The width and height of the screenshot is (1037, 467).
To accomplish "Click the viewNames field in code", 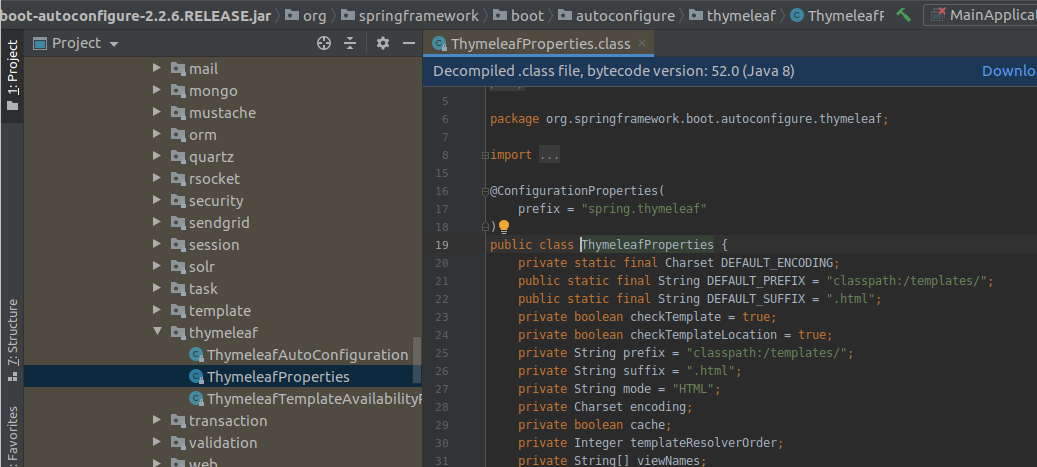I will point(668,460).
